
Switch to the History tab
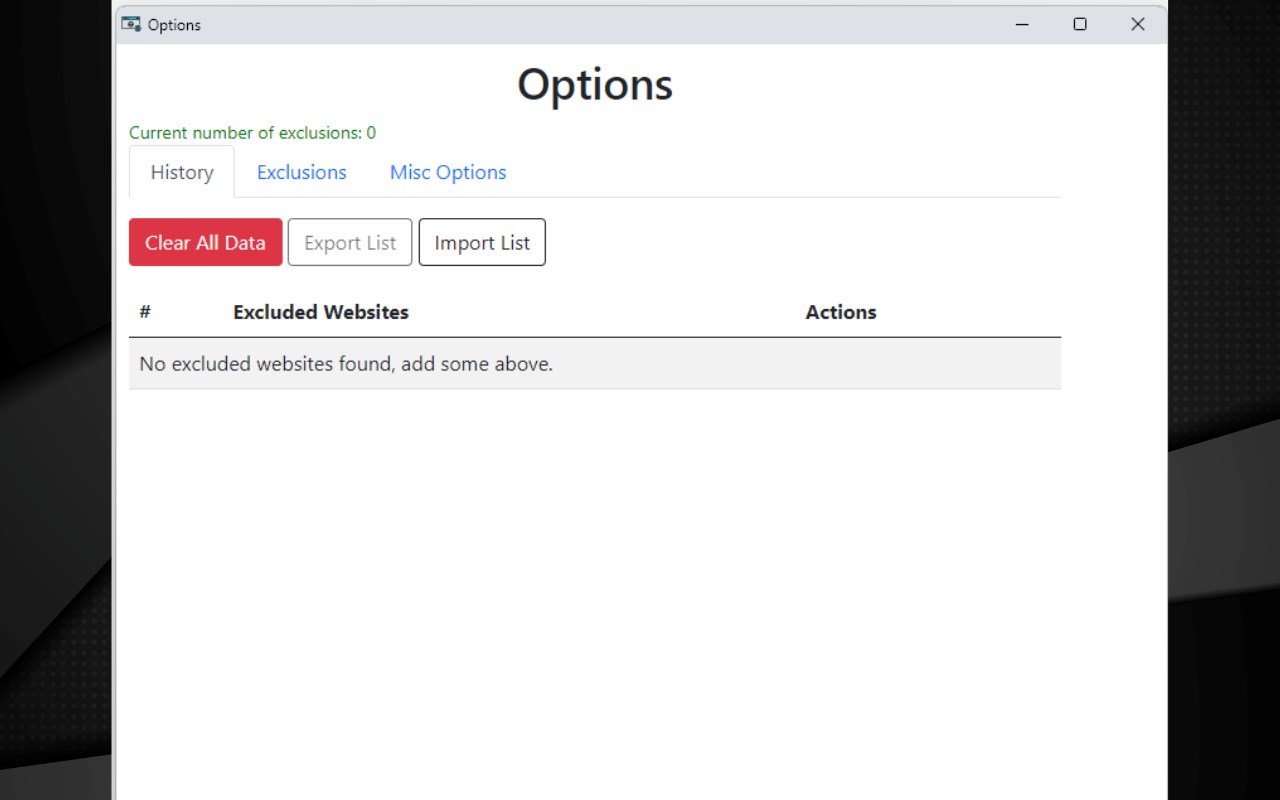pos(182,172)
